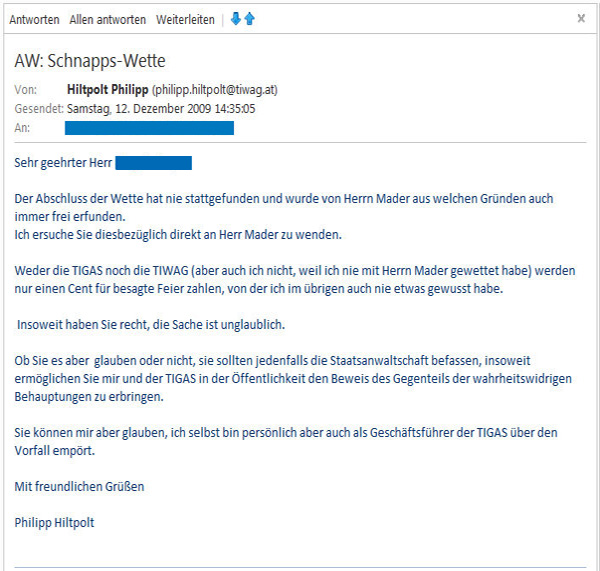Select sender name 'Hiltpolt Philipp'

(108, 90)
